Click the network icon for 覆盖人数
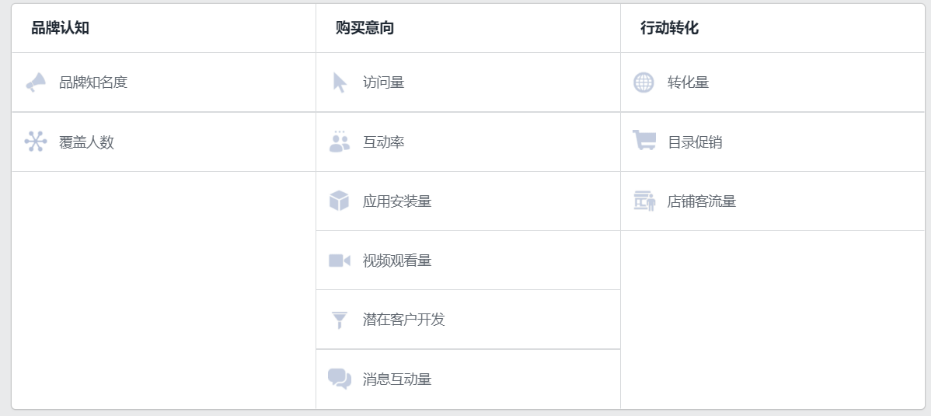 coord(36,141)
